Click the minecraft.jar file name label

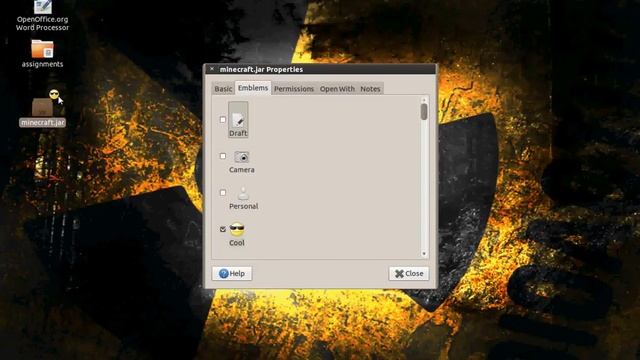pyautogui.click(x=42, y=122)
